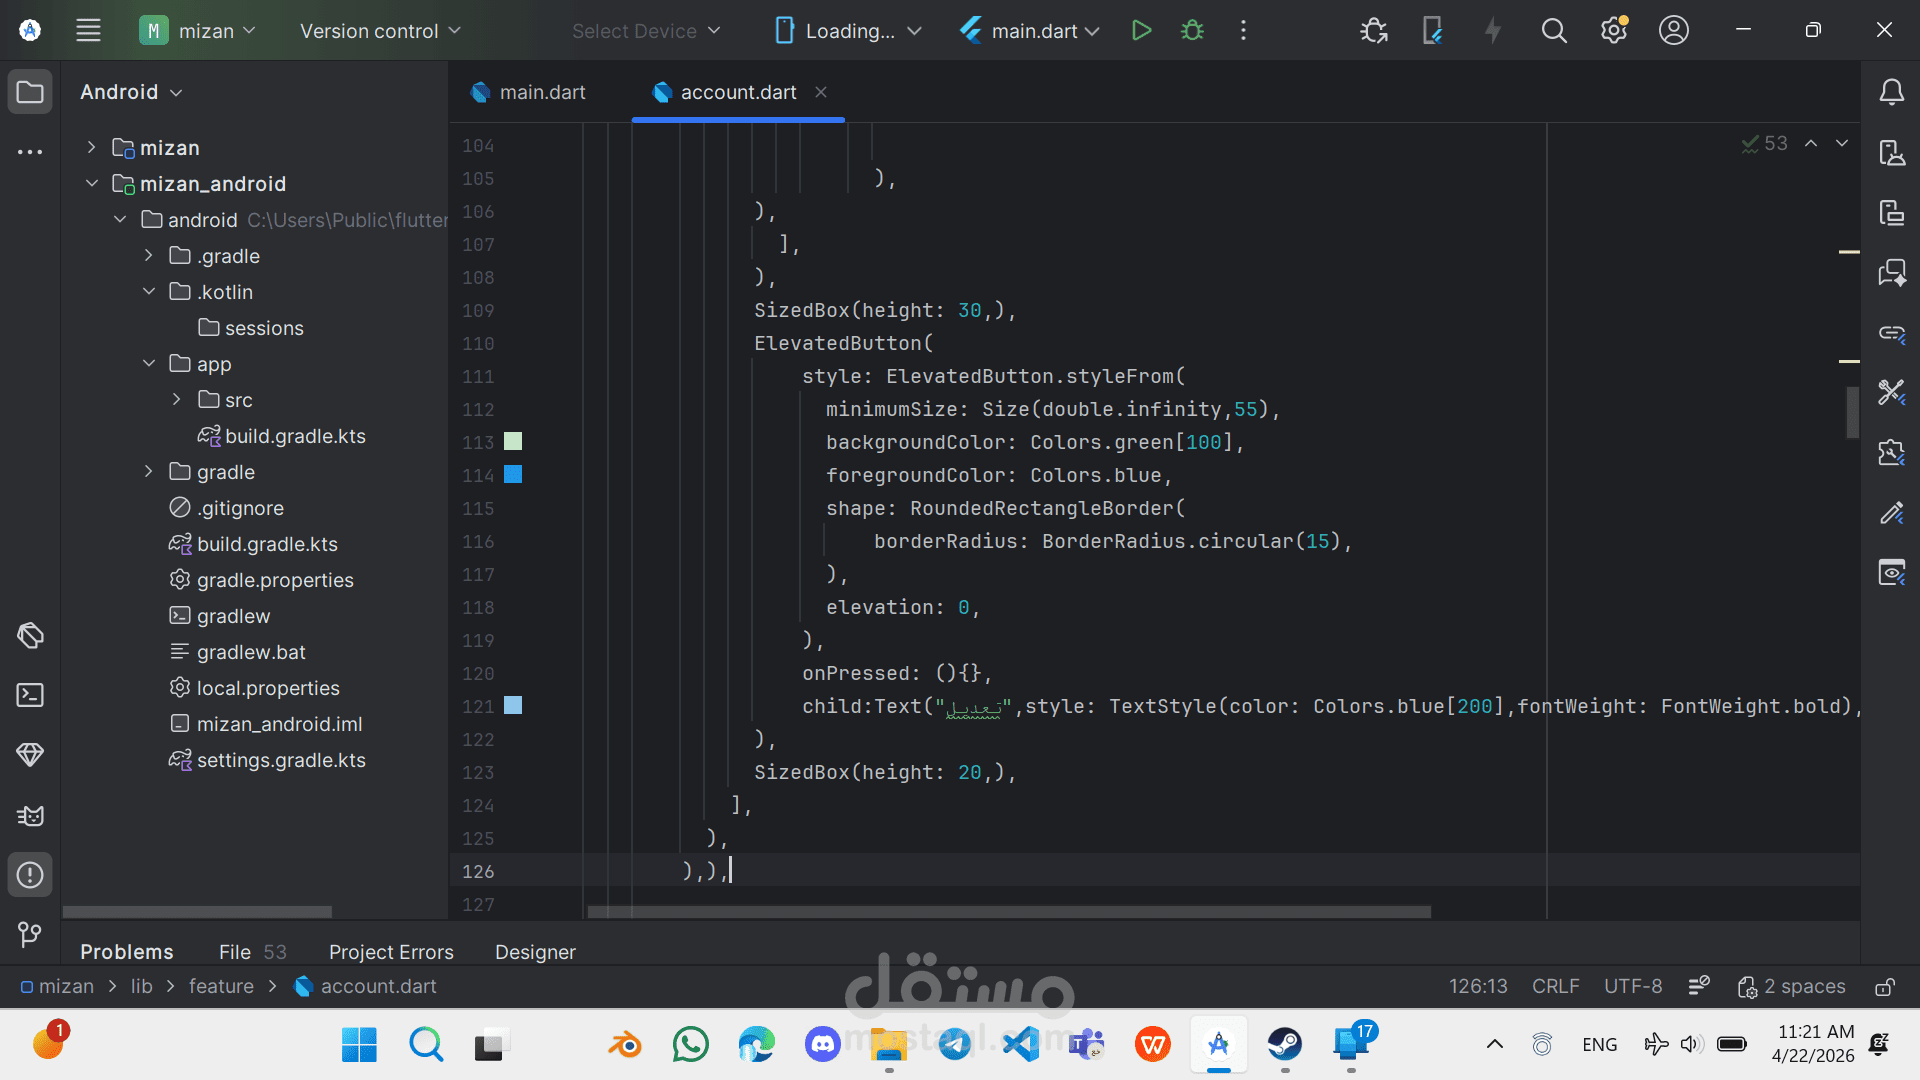Click the blue color swatch on line 114
Viewport: 1920px width, 1080px height.
tap(513, 475)
